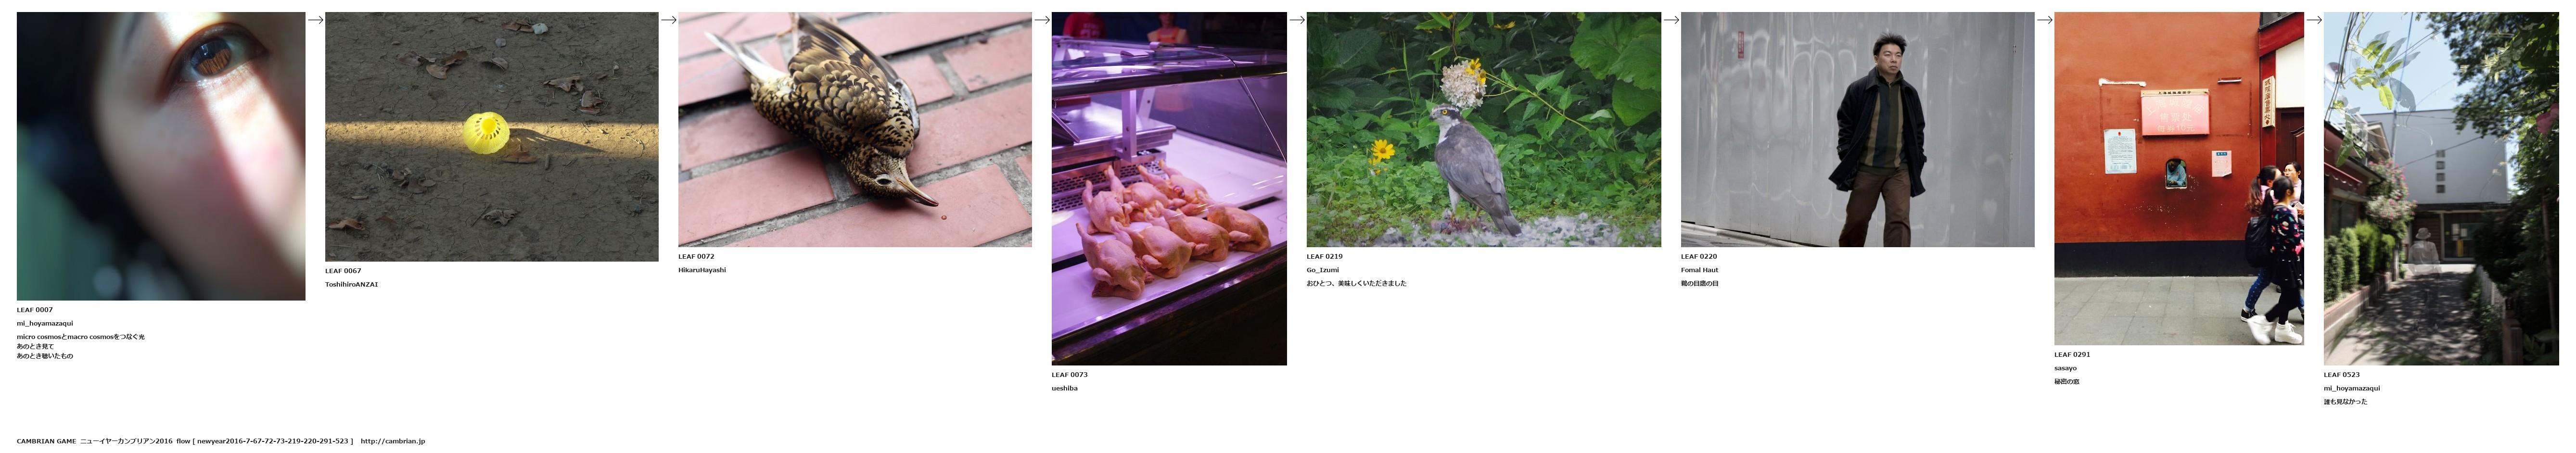Click arrow between eye and ball photos

[315, 20]
